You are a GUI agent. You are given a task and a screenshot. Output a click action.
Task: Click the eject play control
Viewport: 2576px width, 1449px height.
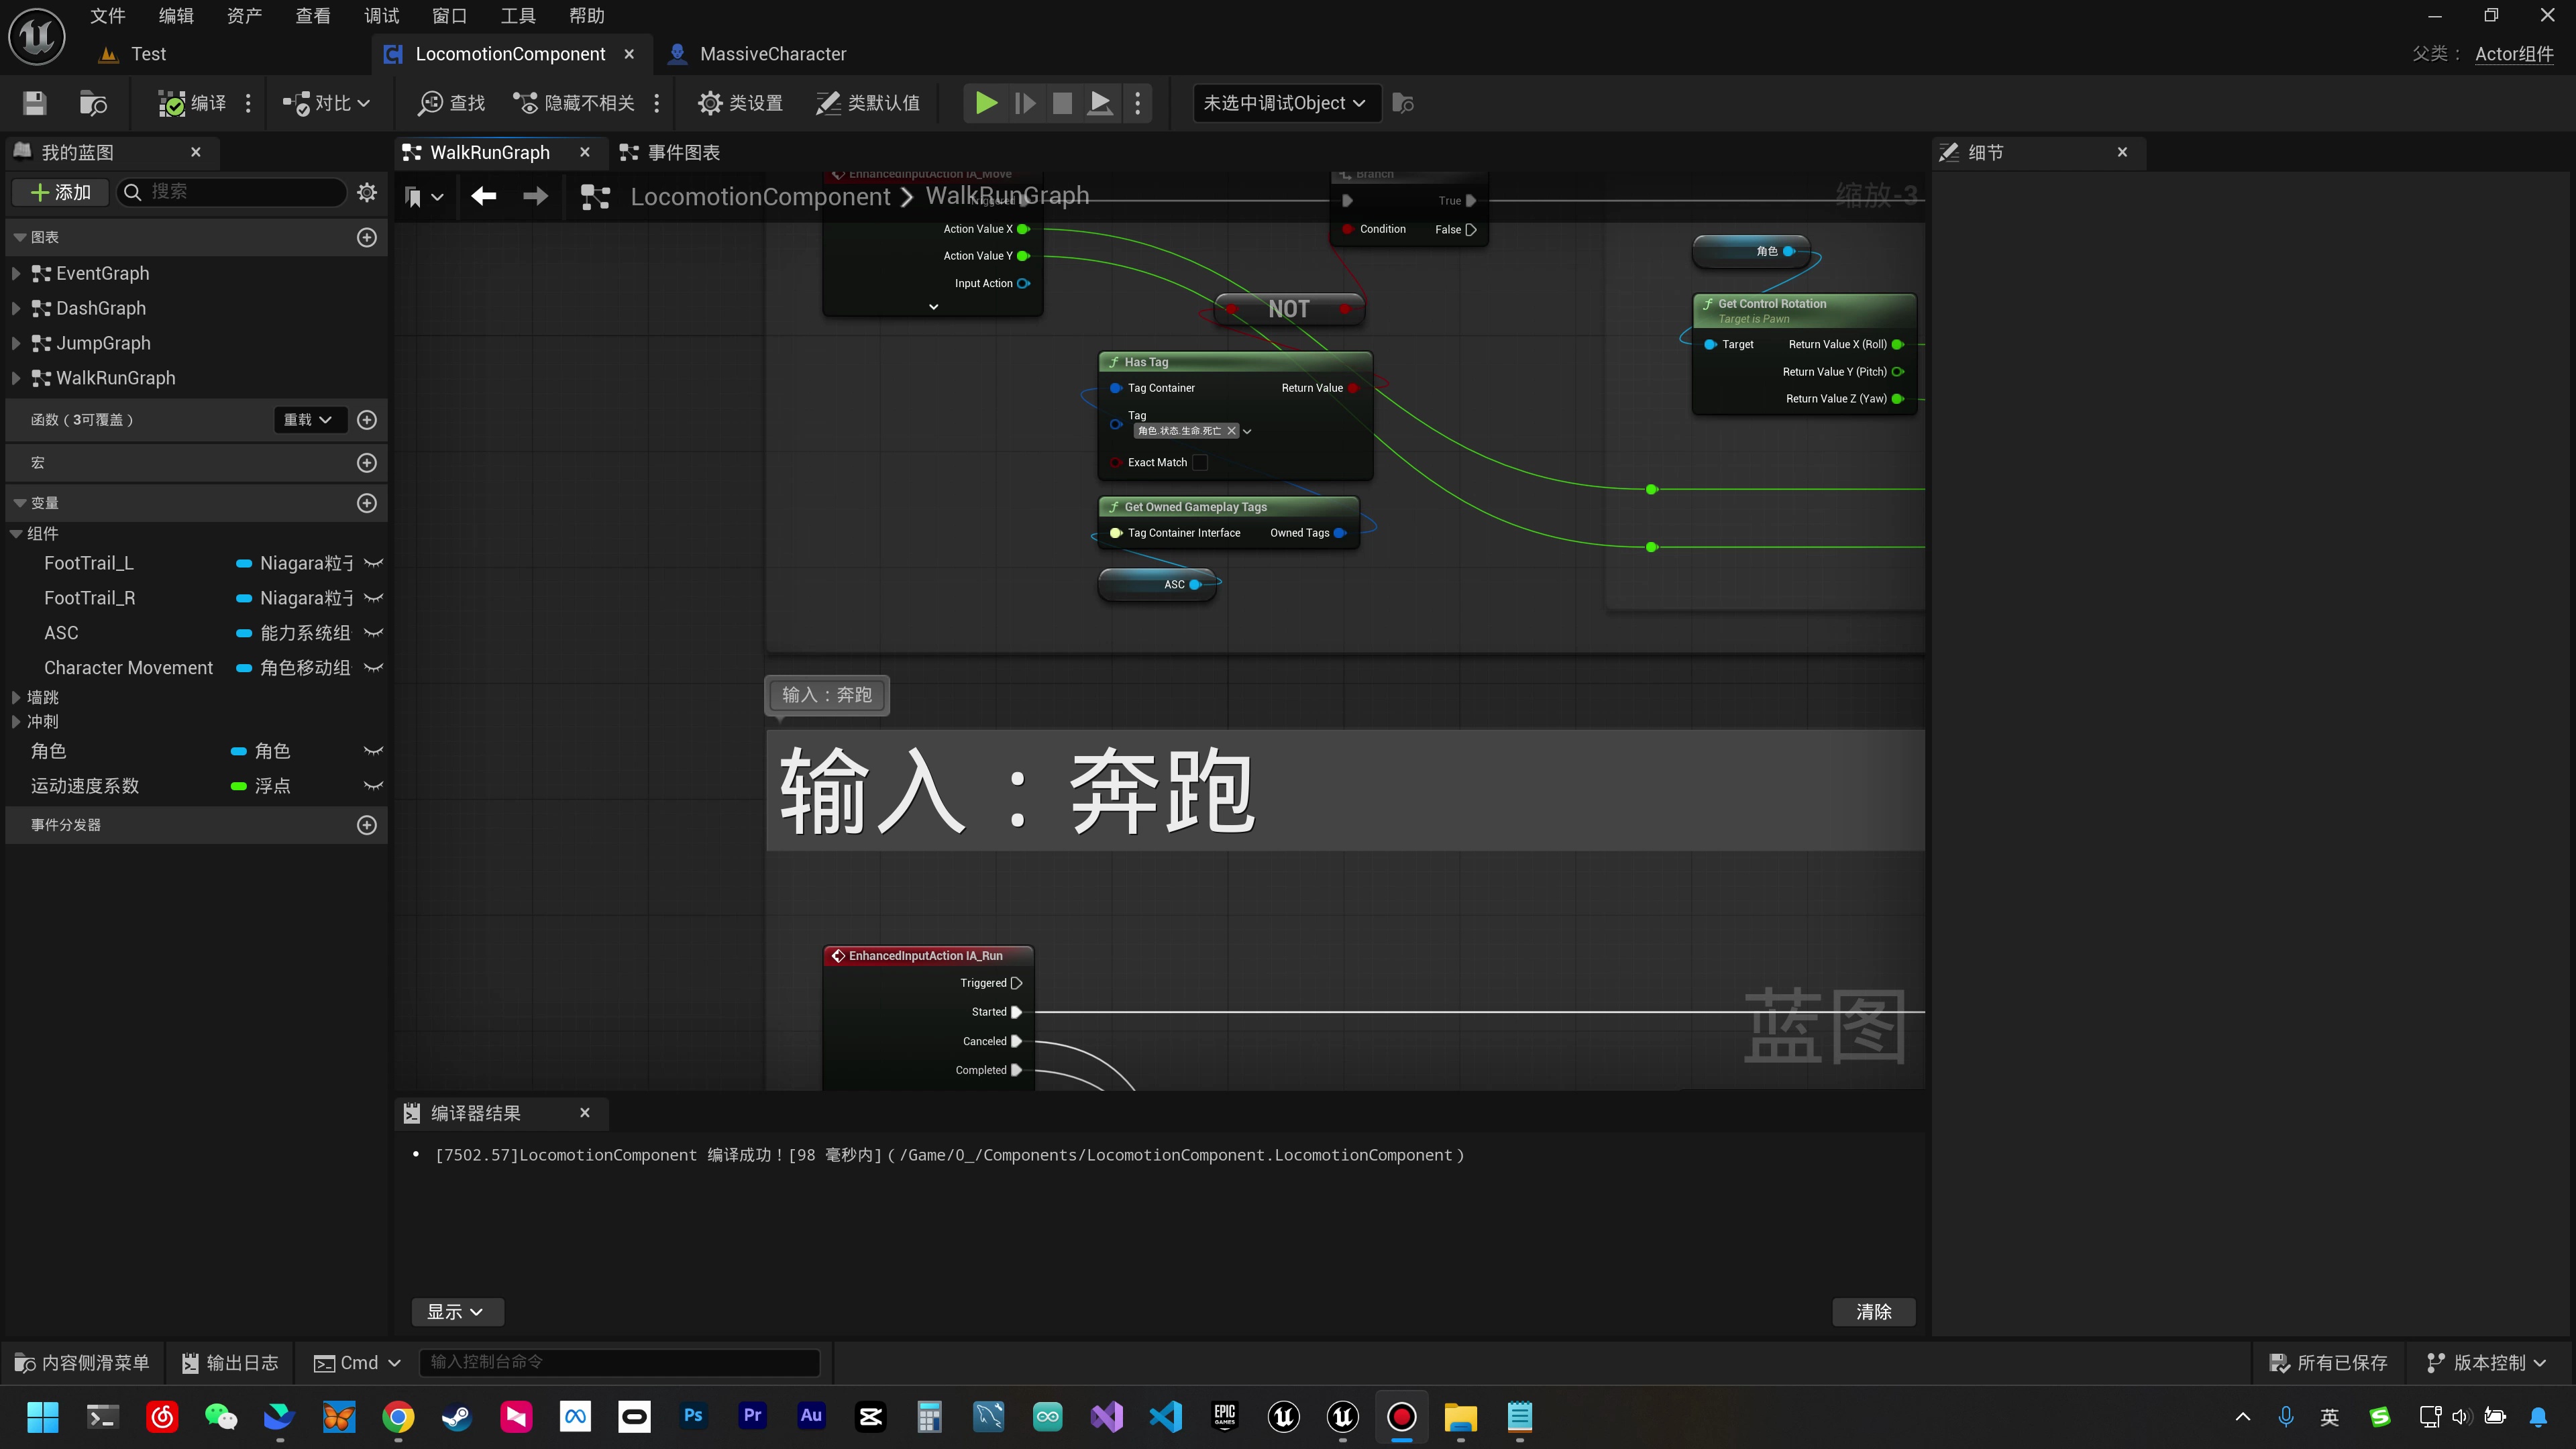click(1100, 103)
